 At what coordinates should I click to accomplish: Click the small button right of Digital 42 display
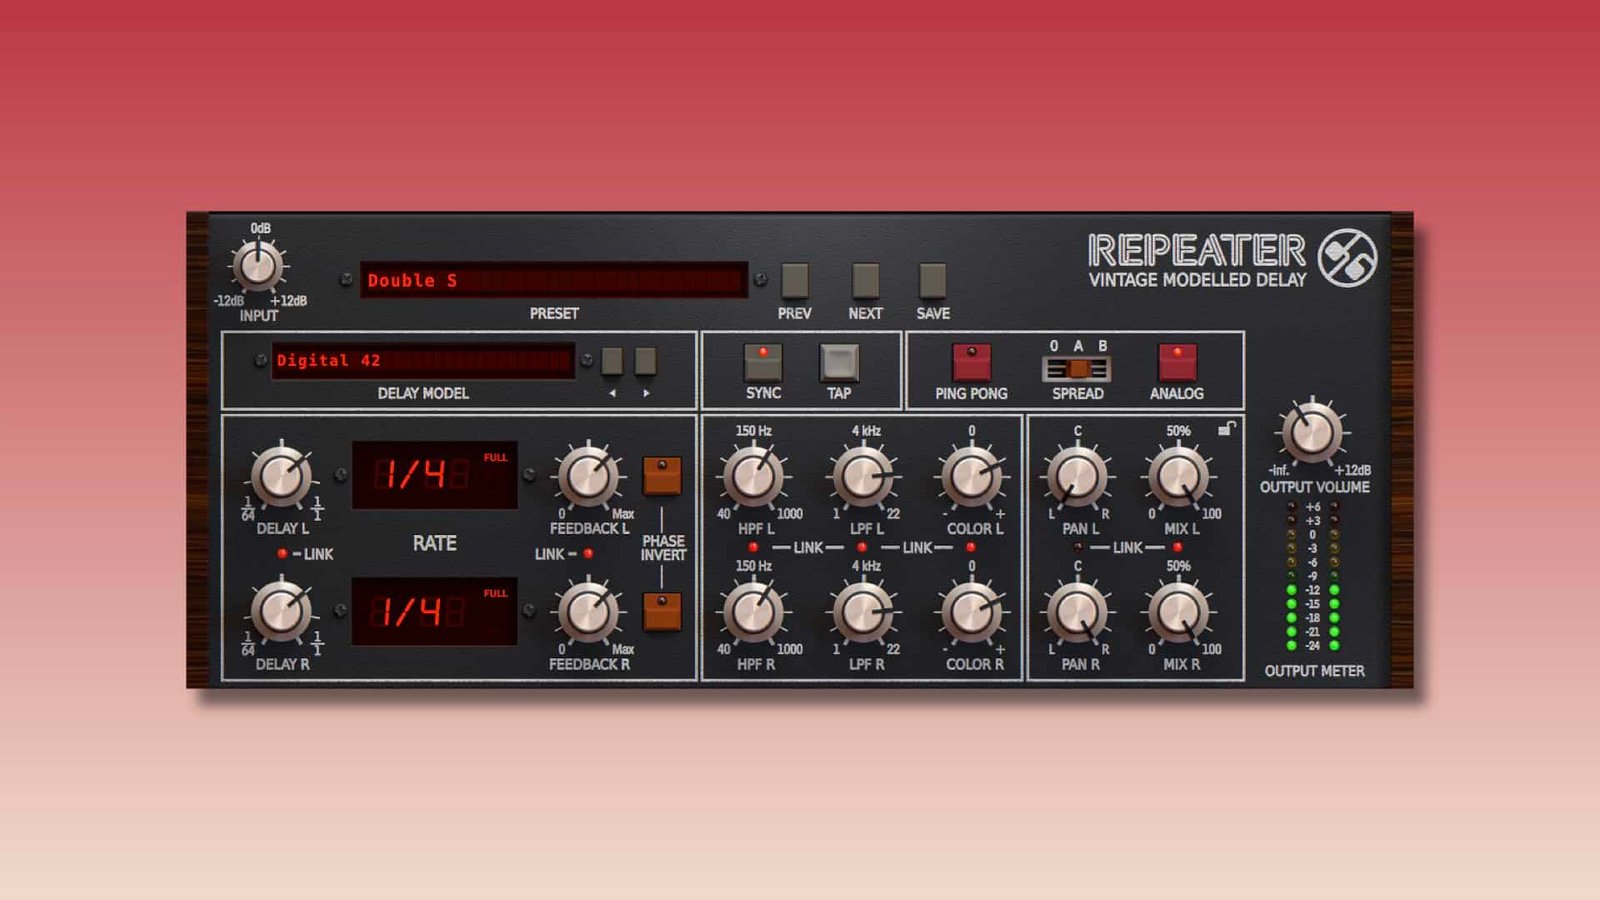586,360
